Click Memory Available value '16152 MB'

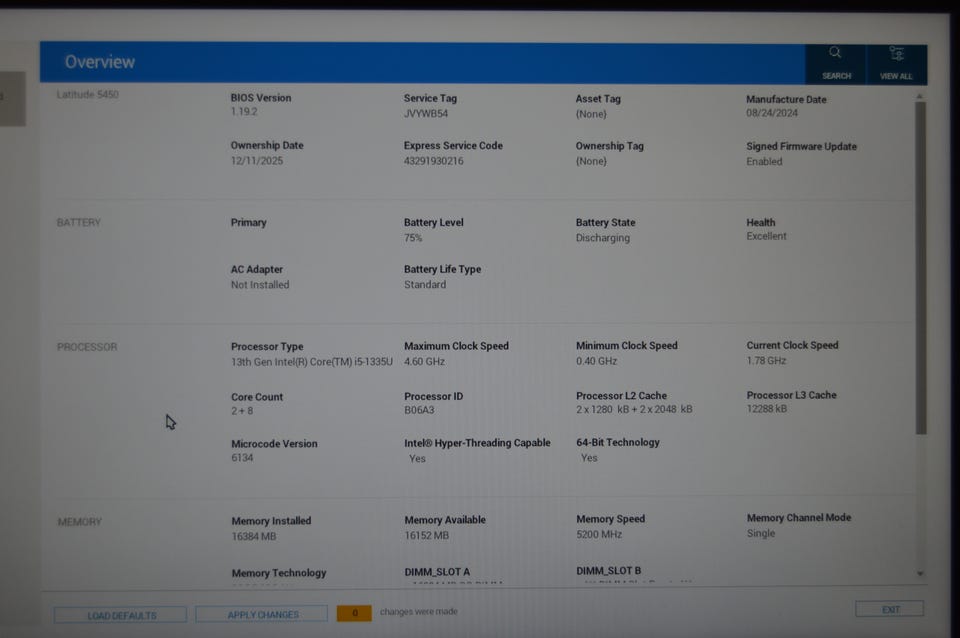427,535
